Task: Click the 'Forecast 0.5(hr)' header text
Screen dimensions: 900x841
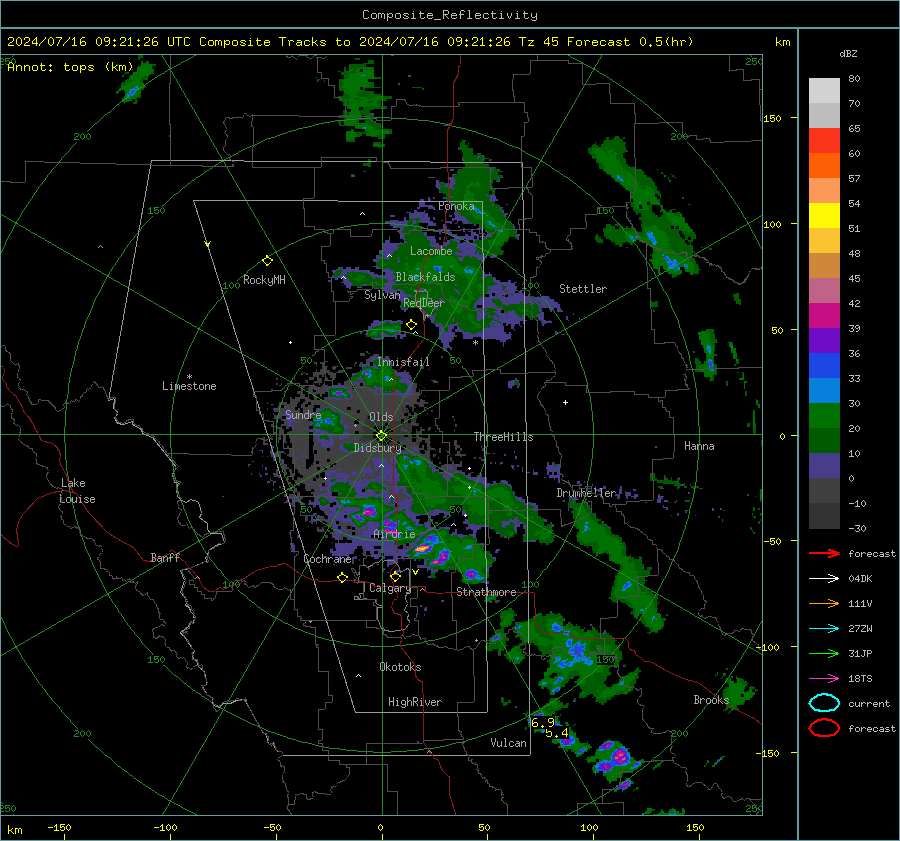Action: tap(630, 42)
